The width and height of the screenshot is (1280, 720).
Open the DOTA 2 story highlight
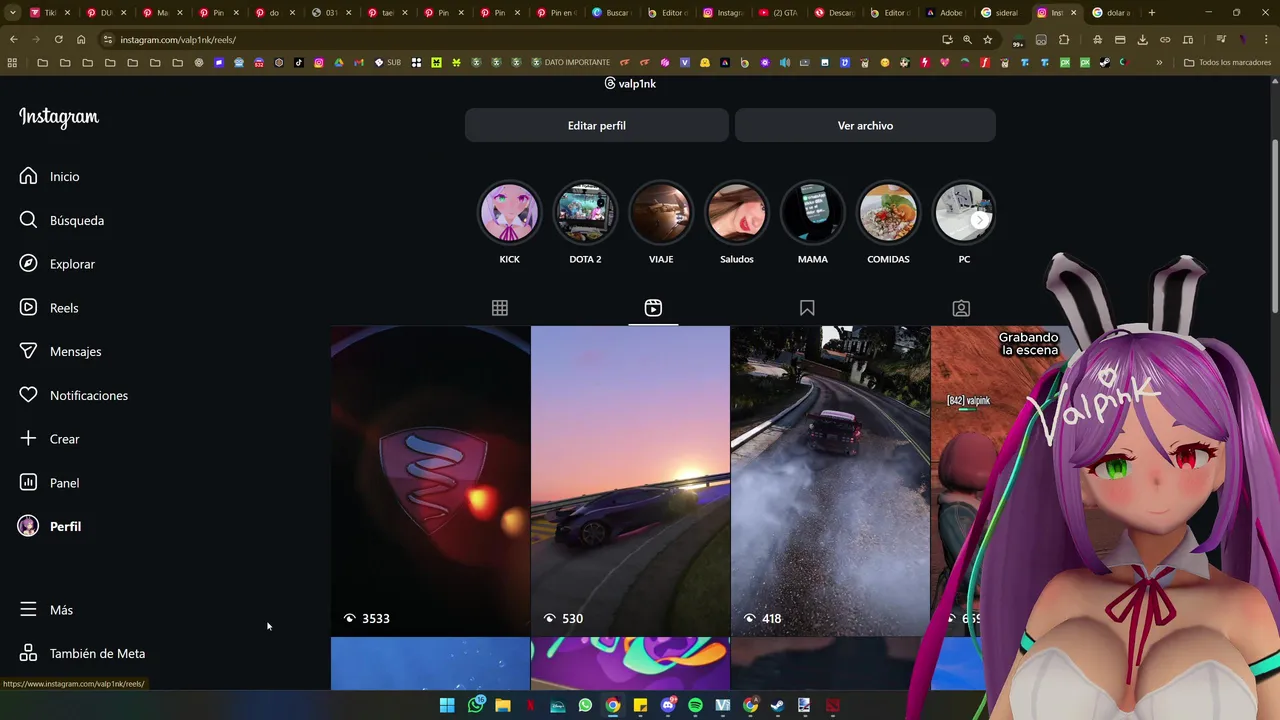(585, 213)
